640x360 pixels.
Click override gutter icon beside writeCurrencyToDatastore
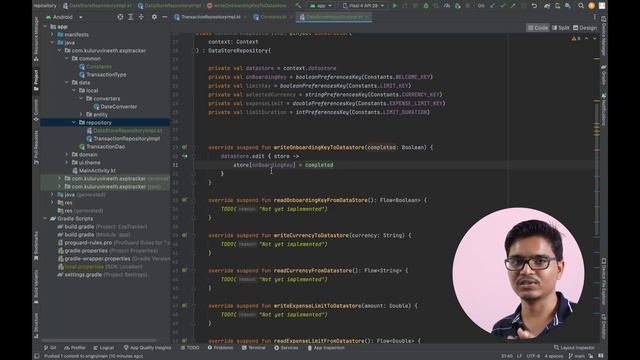point(184,236)
